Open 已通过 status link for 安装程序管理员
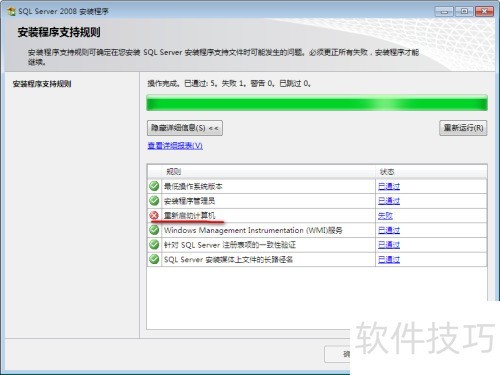This screenshot has height=375, width=500. pyautogui.click(x=389, y=201)
